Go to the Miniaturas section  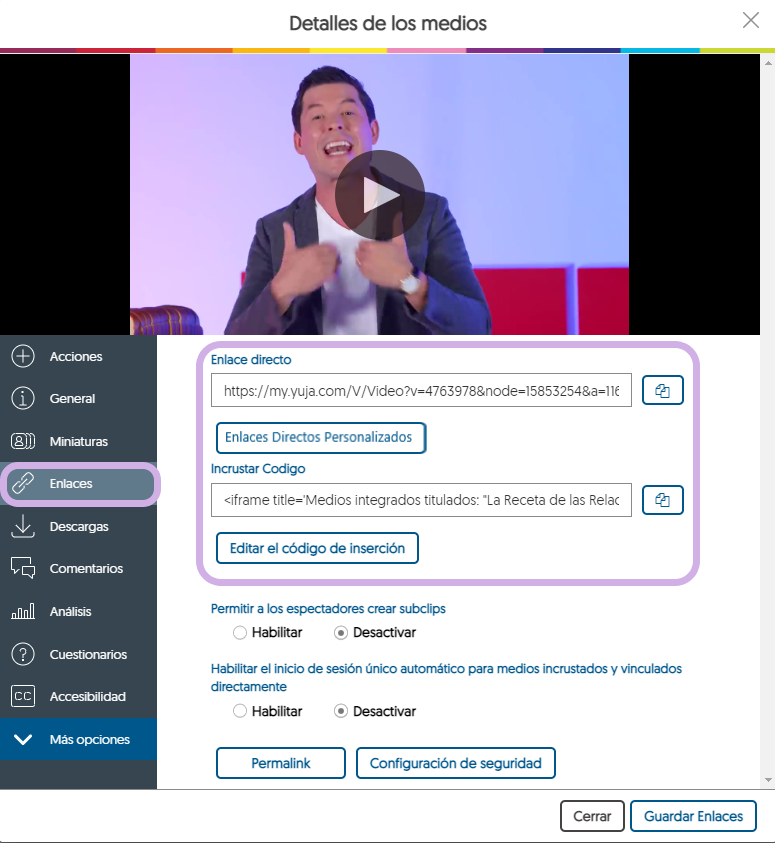click(x=78, y=441)
